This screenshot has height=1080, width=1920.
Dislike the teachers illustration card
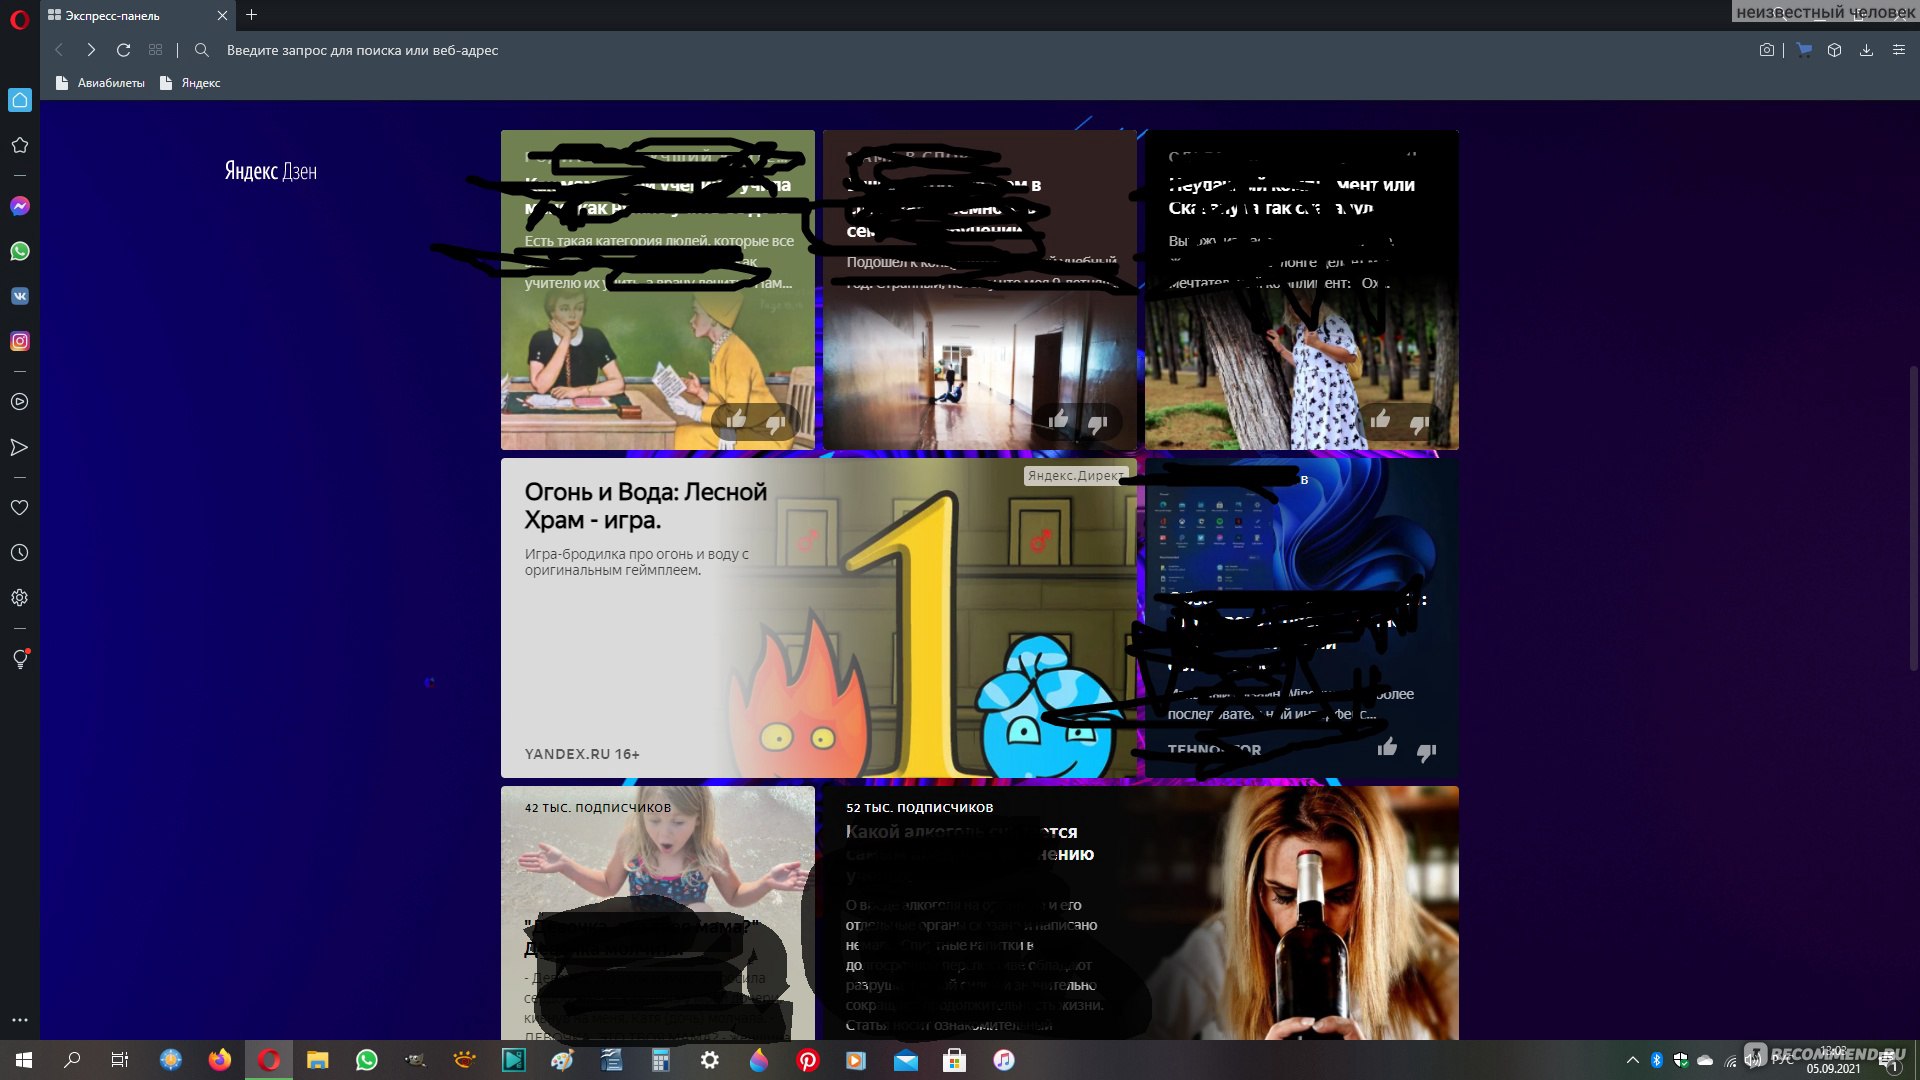coord(775,425)
